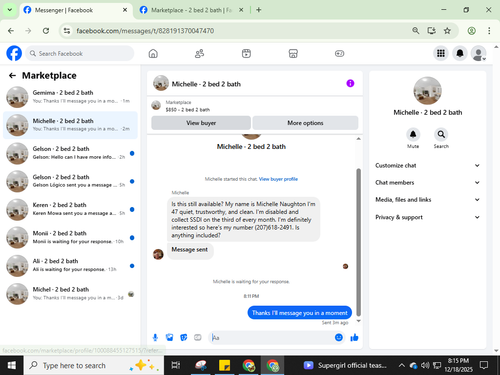Click the Search Facebook field

pos(80,53)
